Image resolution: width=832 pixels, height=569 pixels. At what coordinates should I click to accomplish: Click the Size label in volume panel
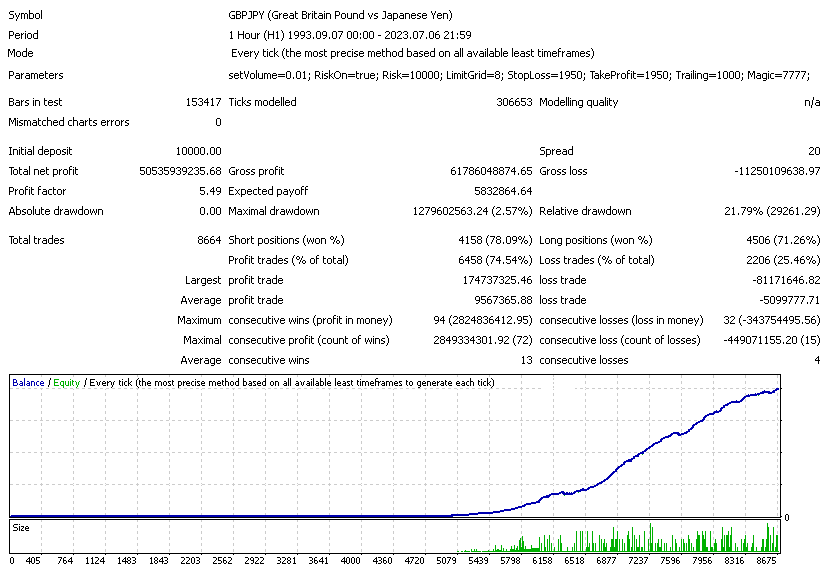[x=21, y=528]
